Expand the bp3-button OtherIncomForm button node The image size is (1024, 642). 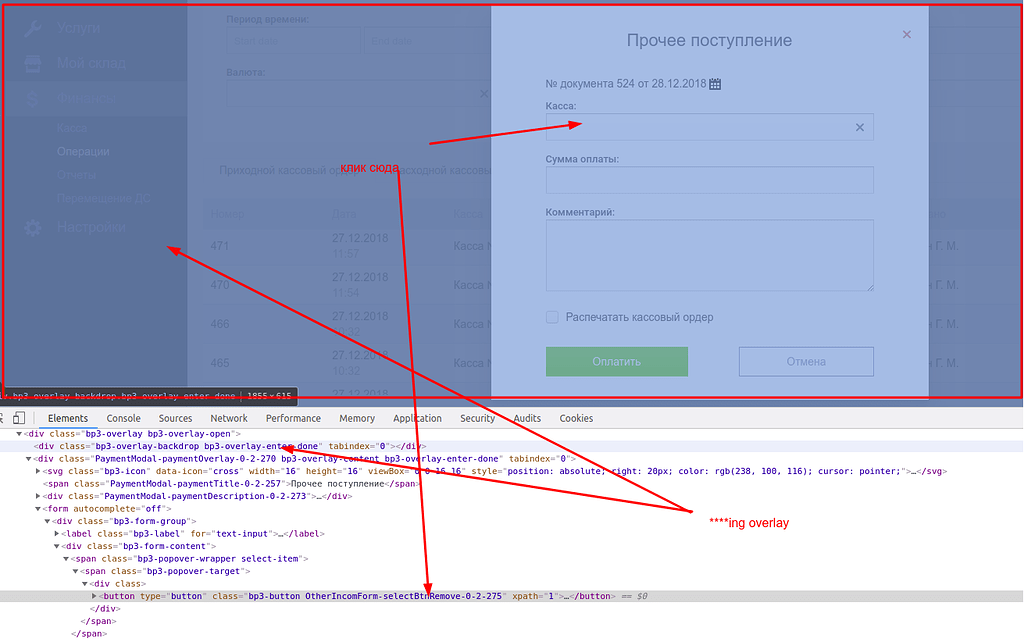(x=95, y=596)
